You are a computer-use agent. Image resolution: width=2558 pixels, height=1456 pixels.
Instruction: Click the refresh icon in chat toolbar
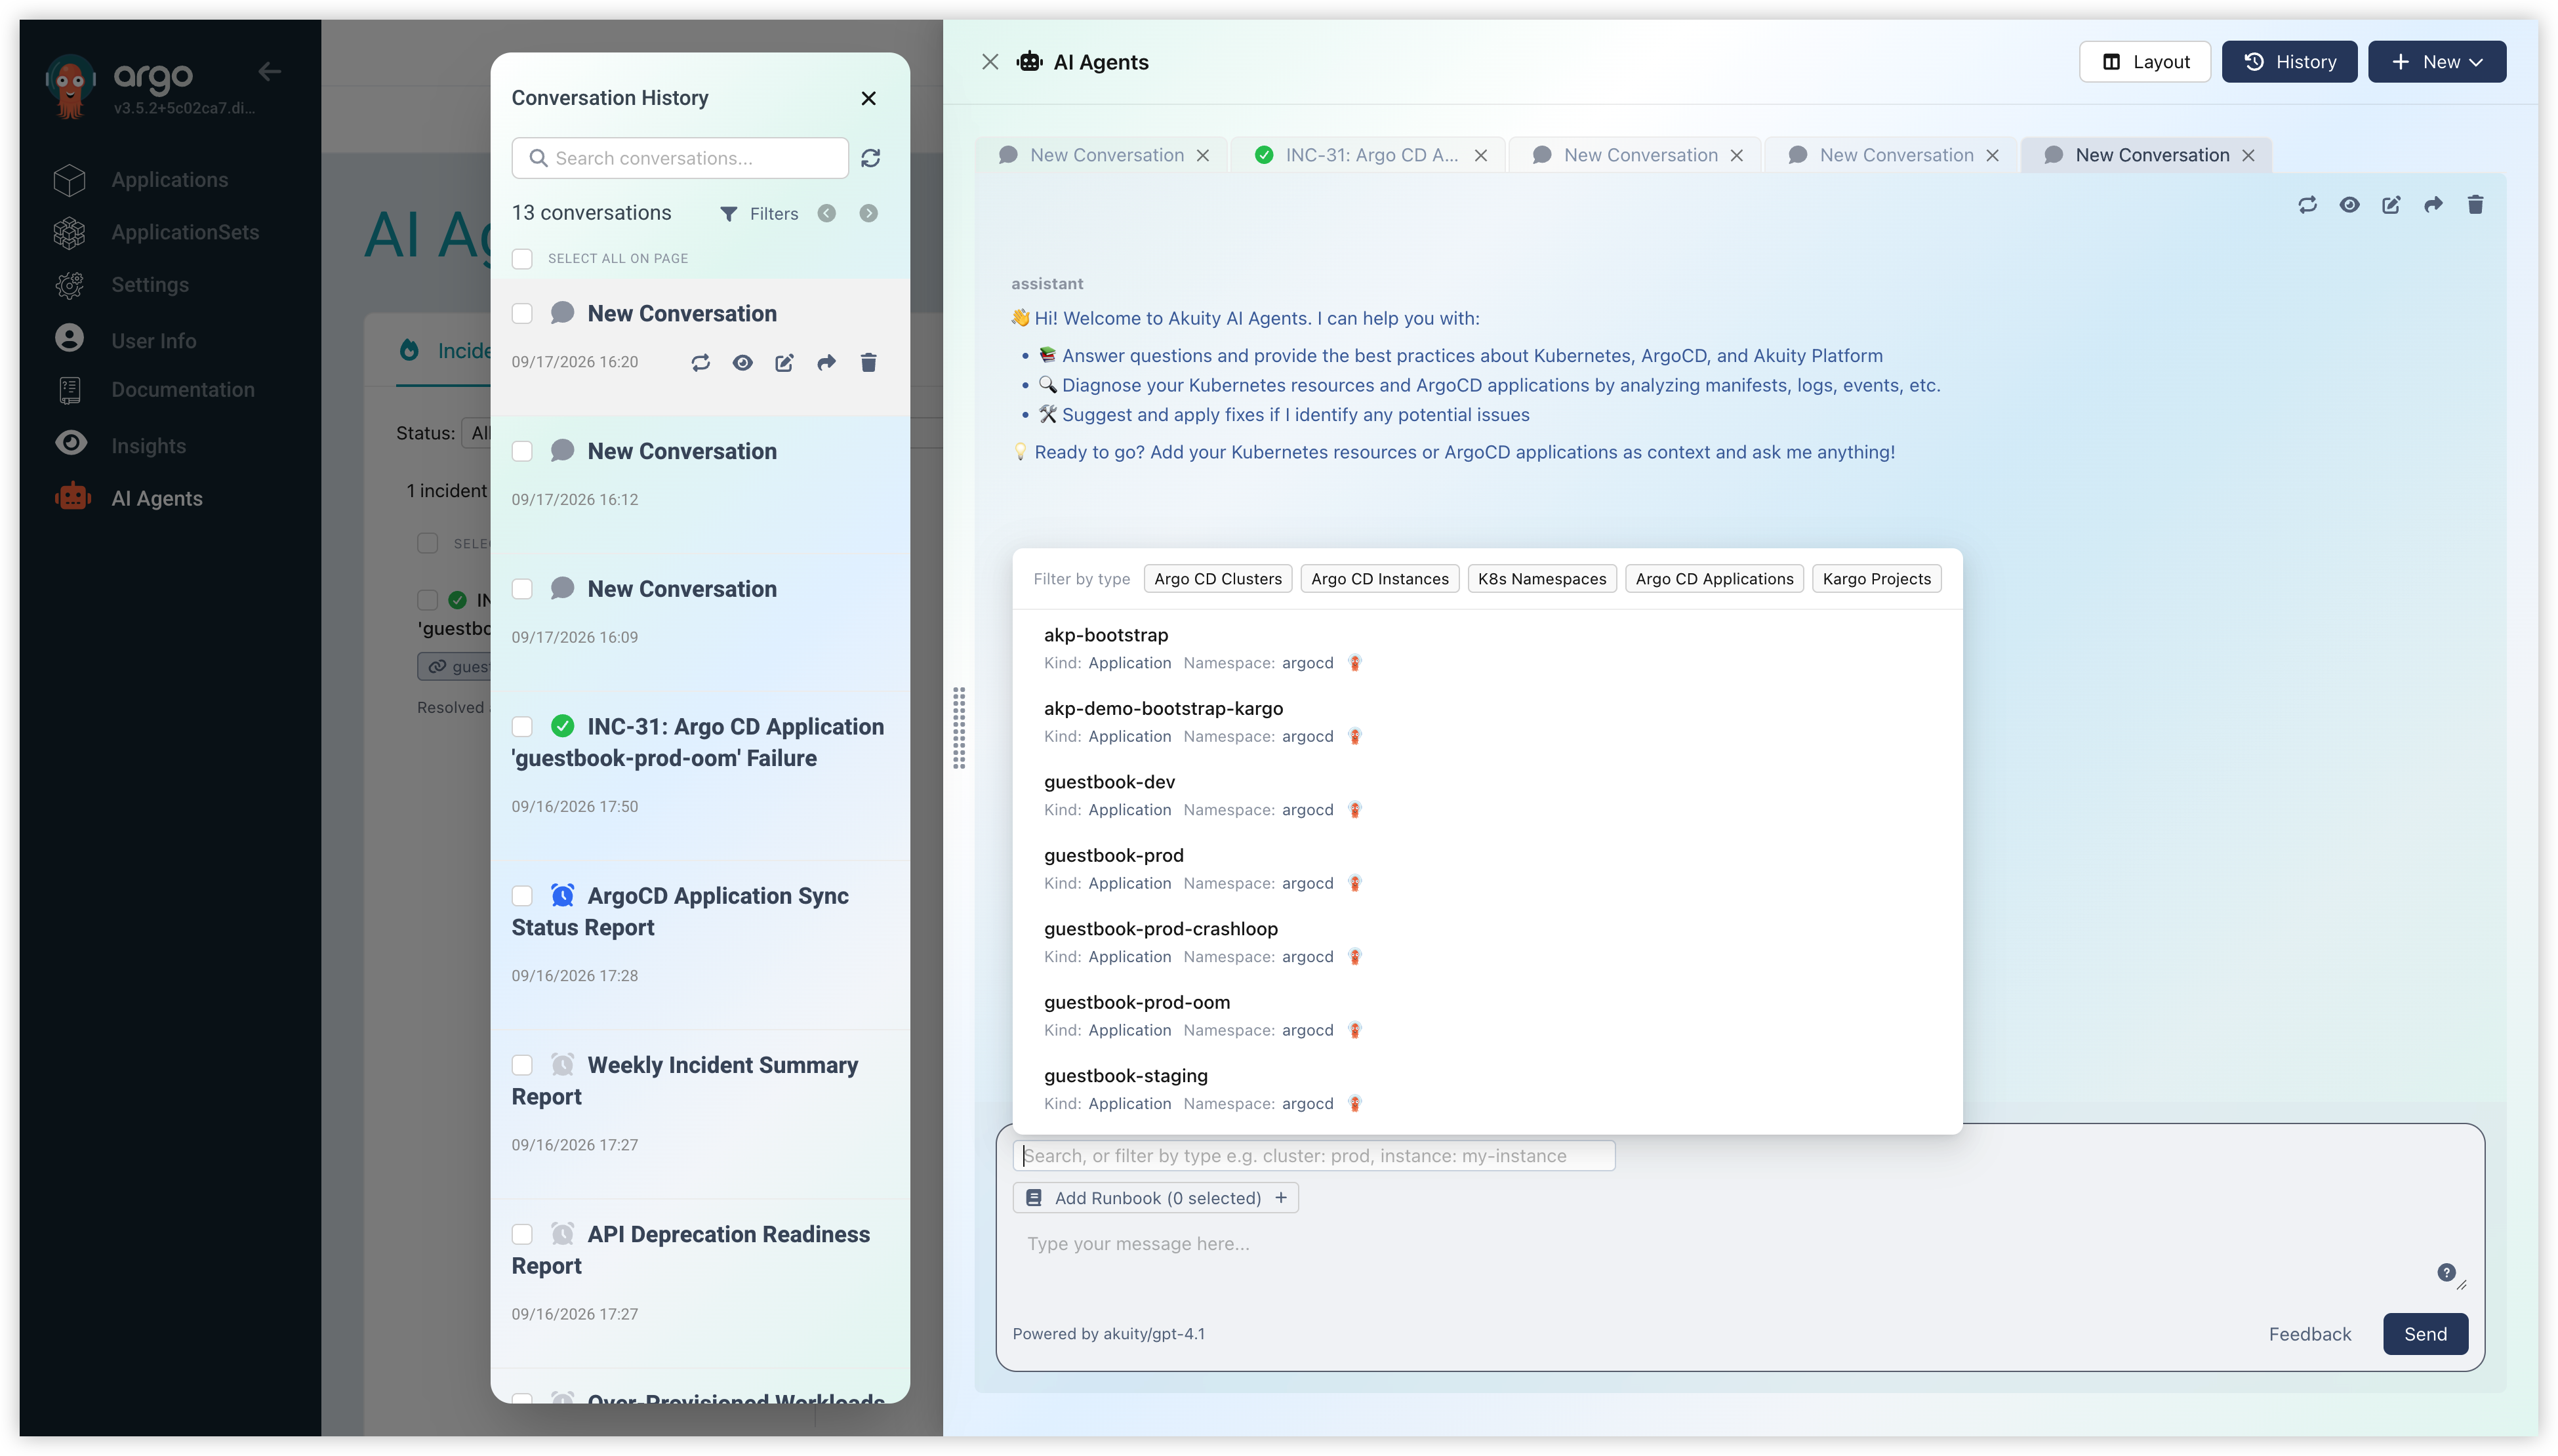coord(2307,205)
